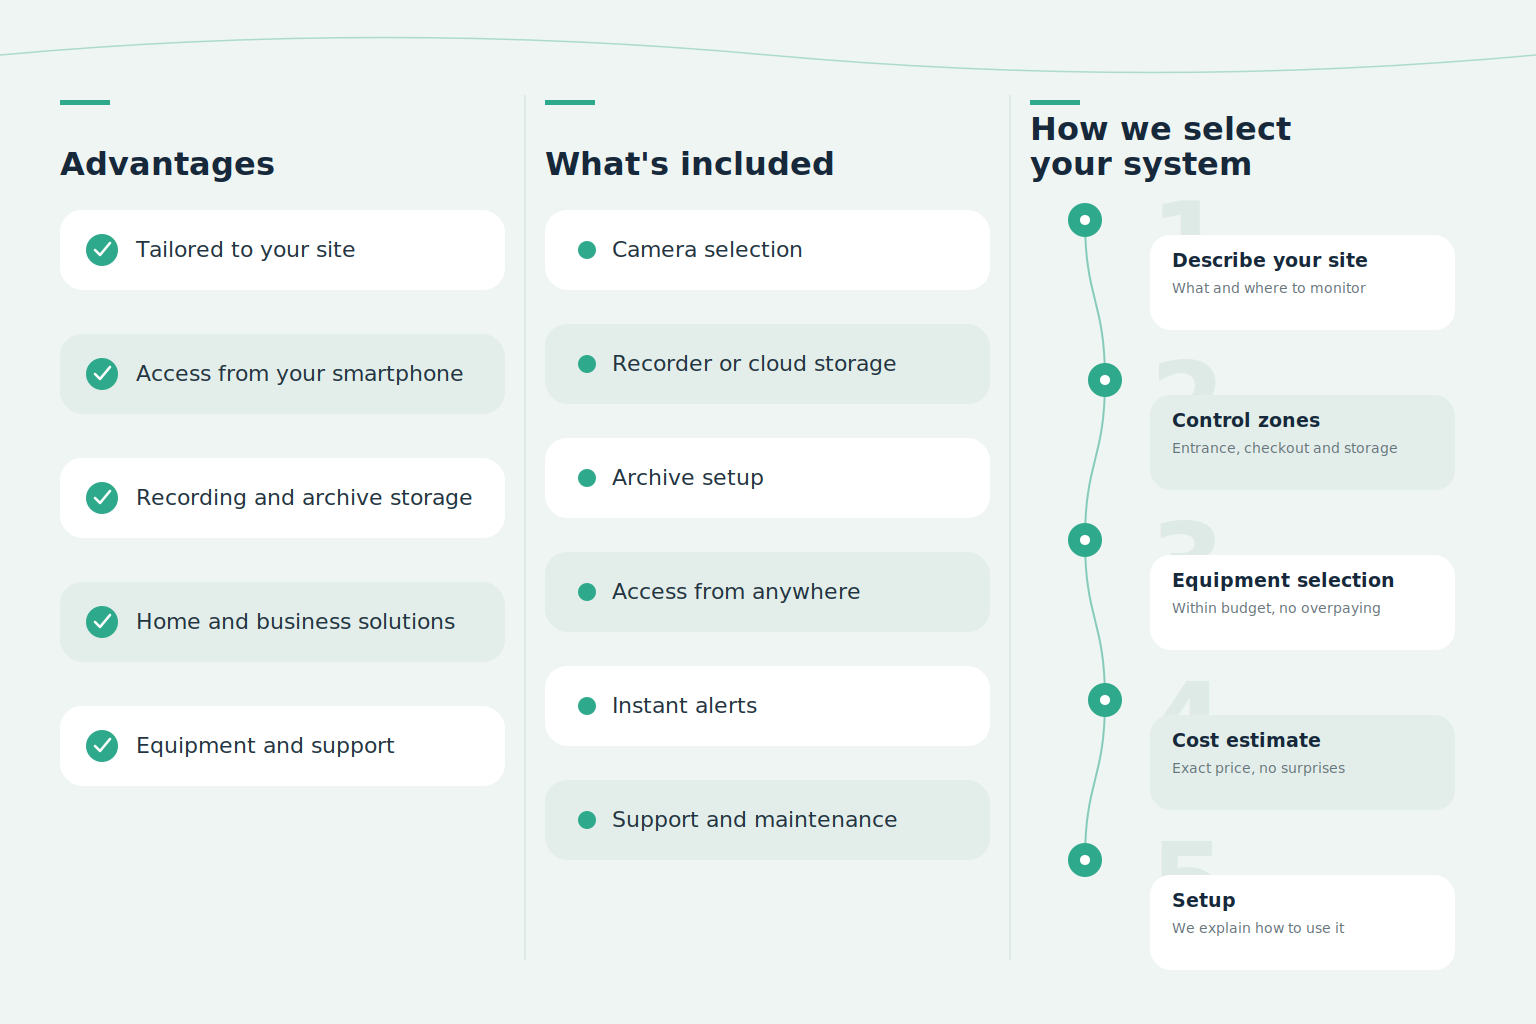Click the What's included heading

[x=690, y=164]
